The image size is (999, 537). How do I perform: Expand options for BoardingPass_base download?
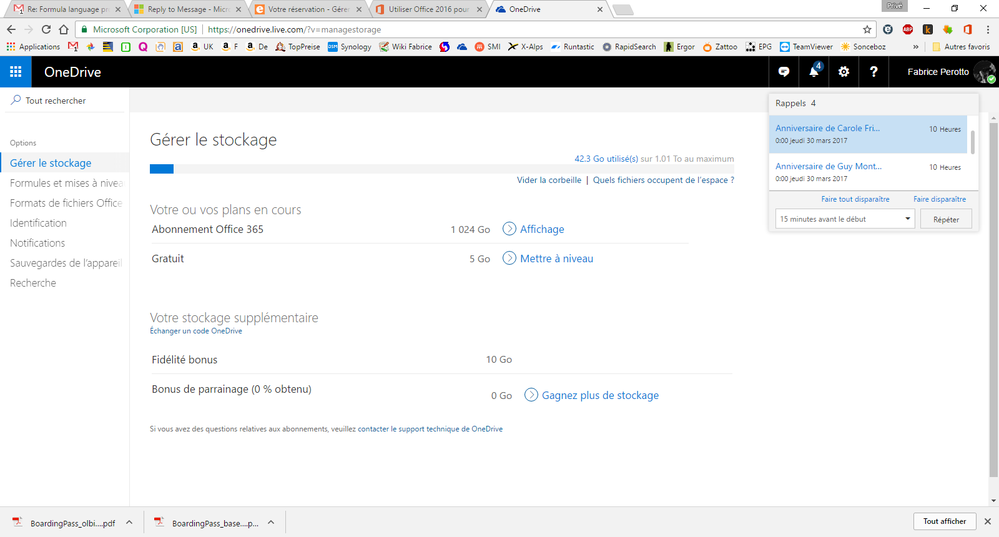coord(271,522)
